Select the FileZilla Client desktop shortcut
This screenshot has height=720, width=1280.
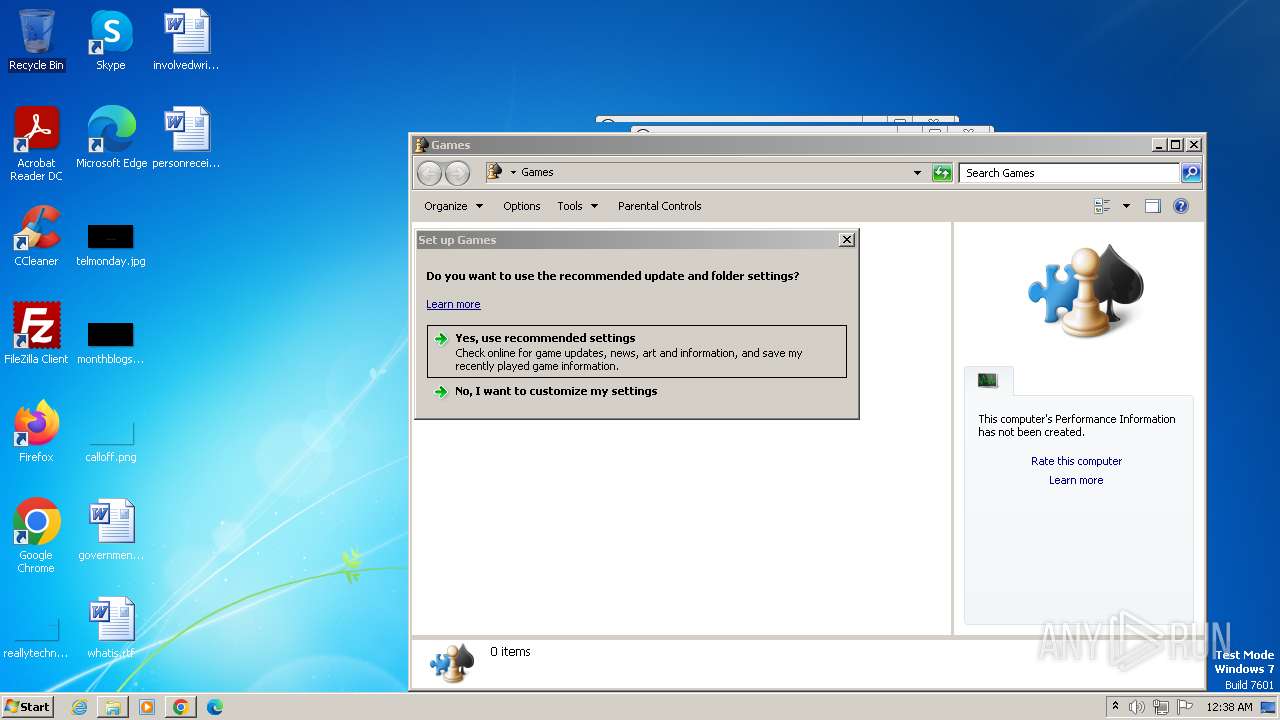coord(36,334)
